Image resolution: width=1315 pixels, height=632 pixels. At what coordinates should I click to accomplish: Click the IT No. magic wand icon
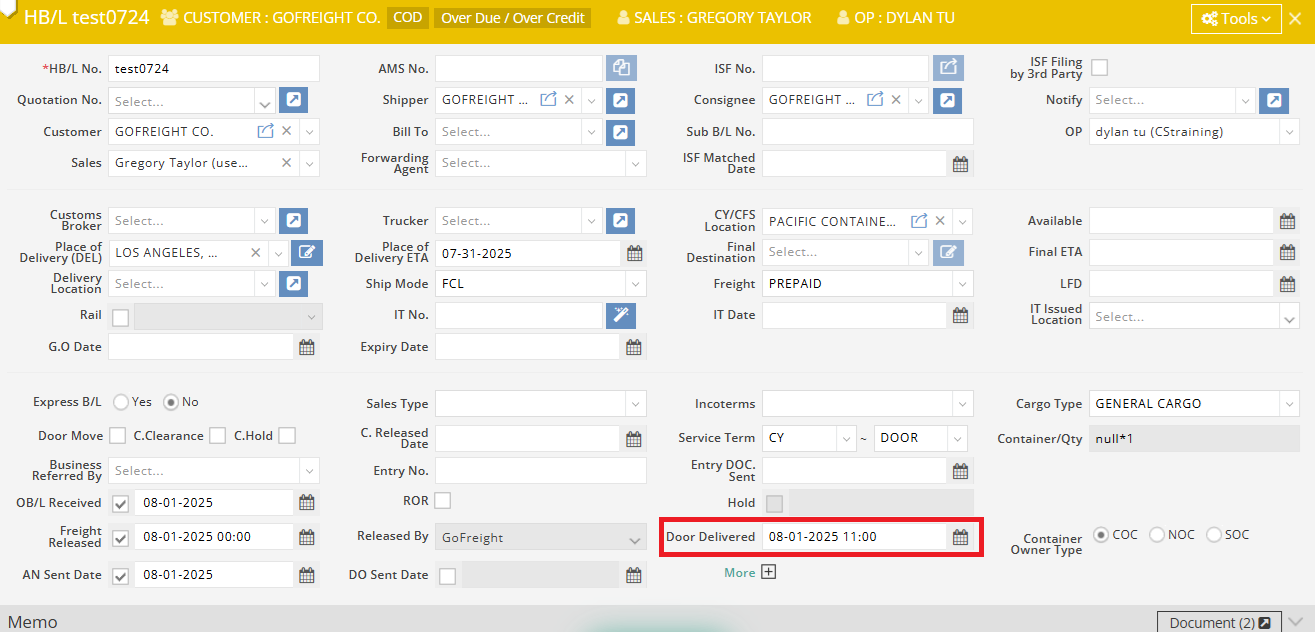621,316
